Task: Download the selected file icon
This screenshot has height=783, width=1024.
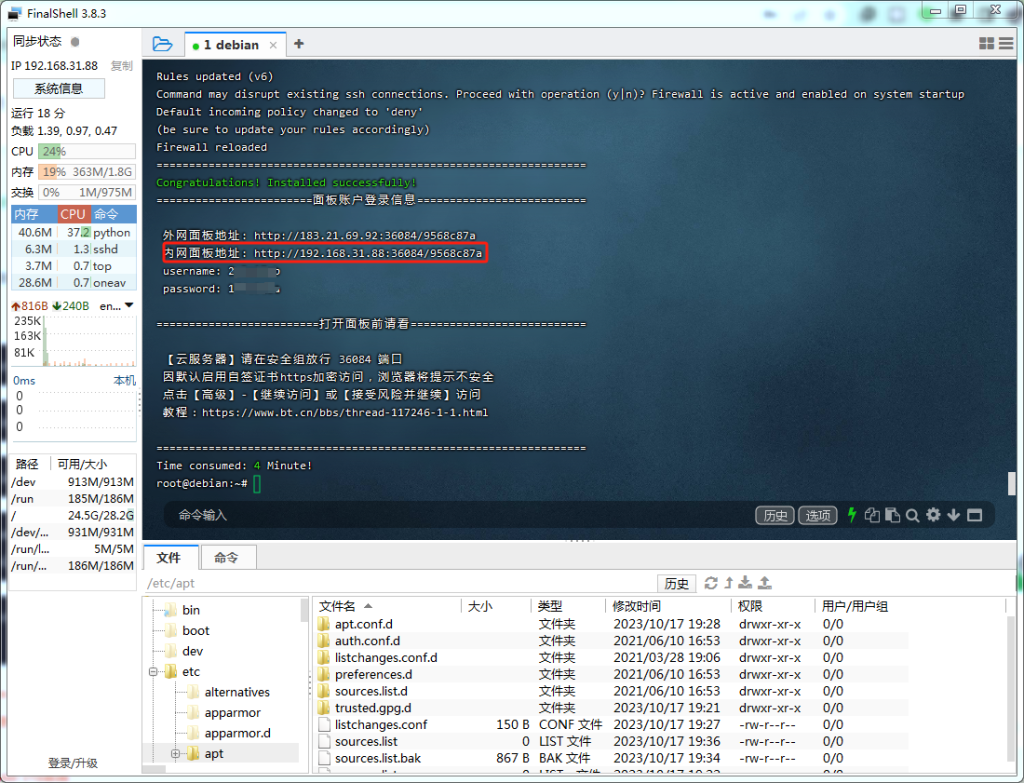Action: tap(745, 583)
